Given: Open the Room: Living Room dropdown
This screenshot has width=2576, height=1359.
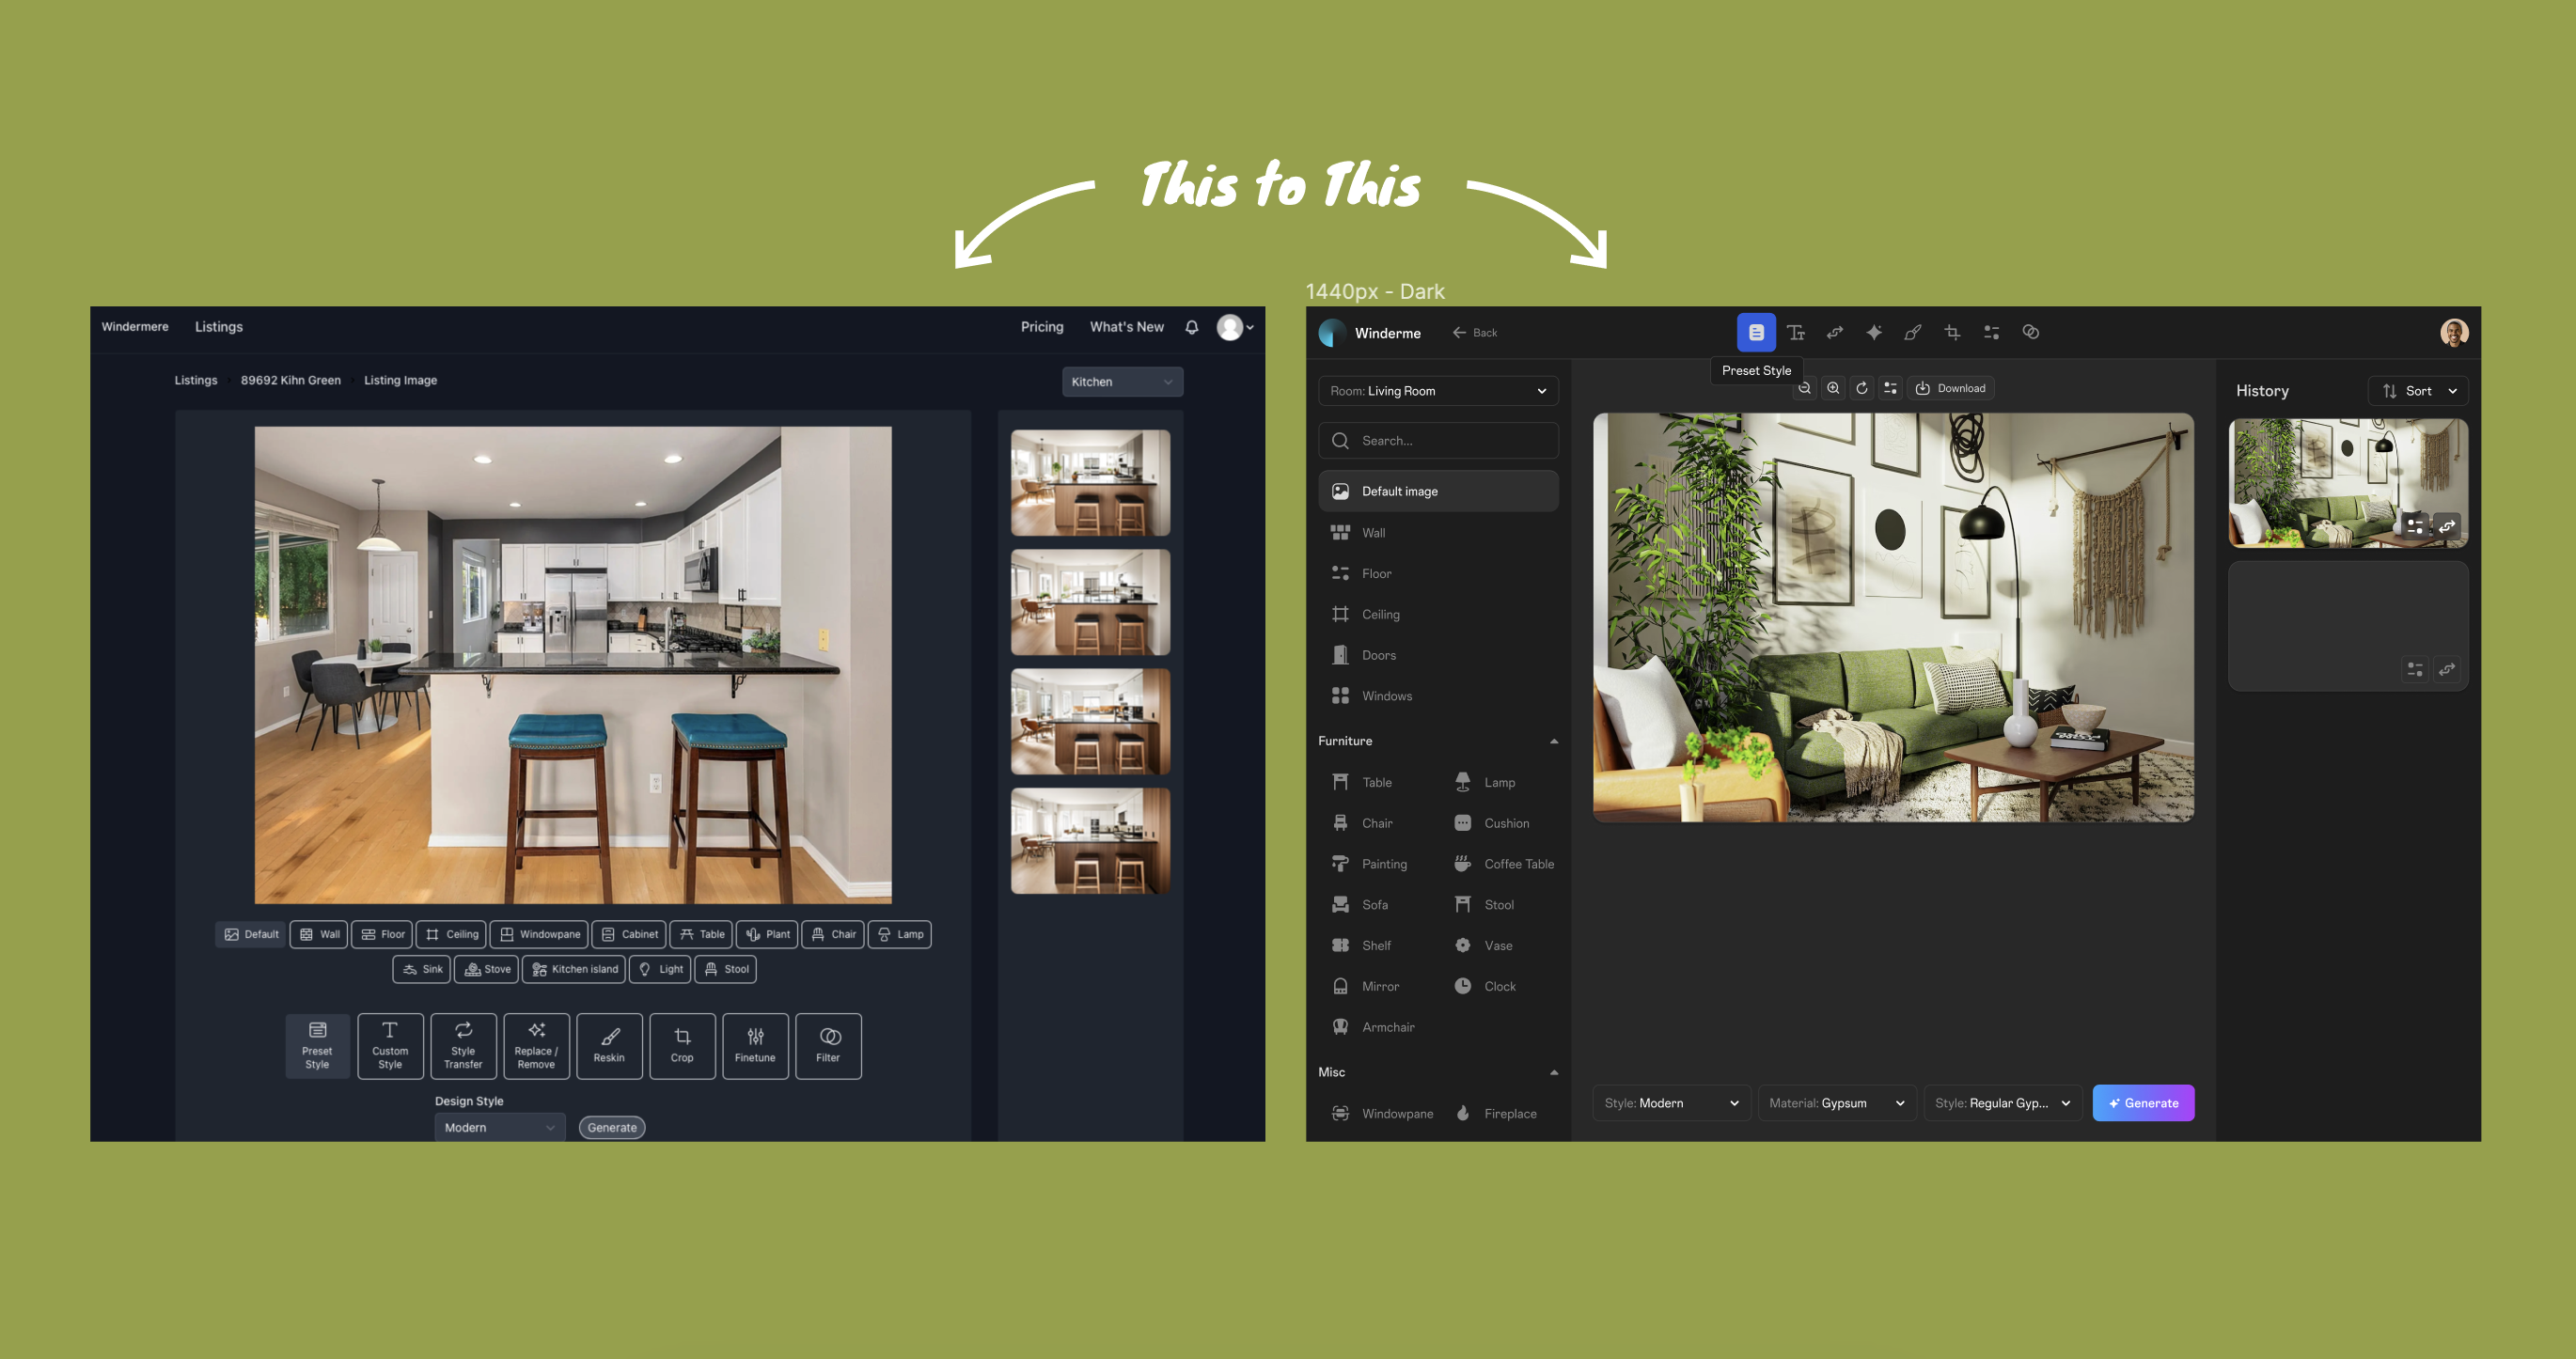Looking at the screenshot, I should 1438,391.
